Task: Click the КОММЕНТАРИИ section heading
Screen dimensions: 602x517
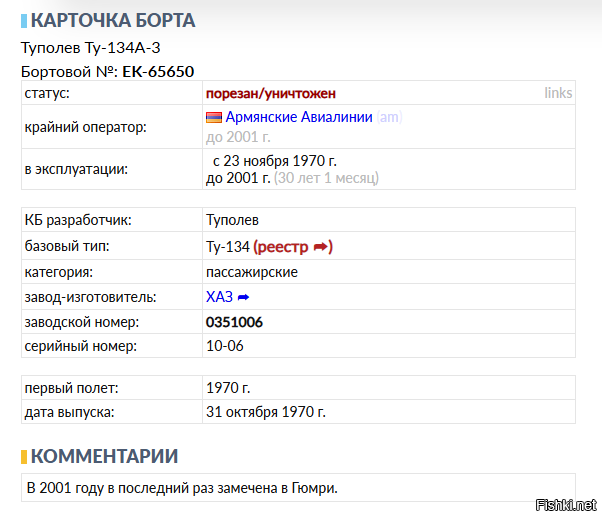Action: [104, 457]
